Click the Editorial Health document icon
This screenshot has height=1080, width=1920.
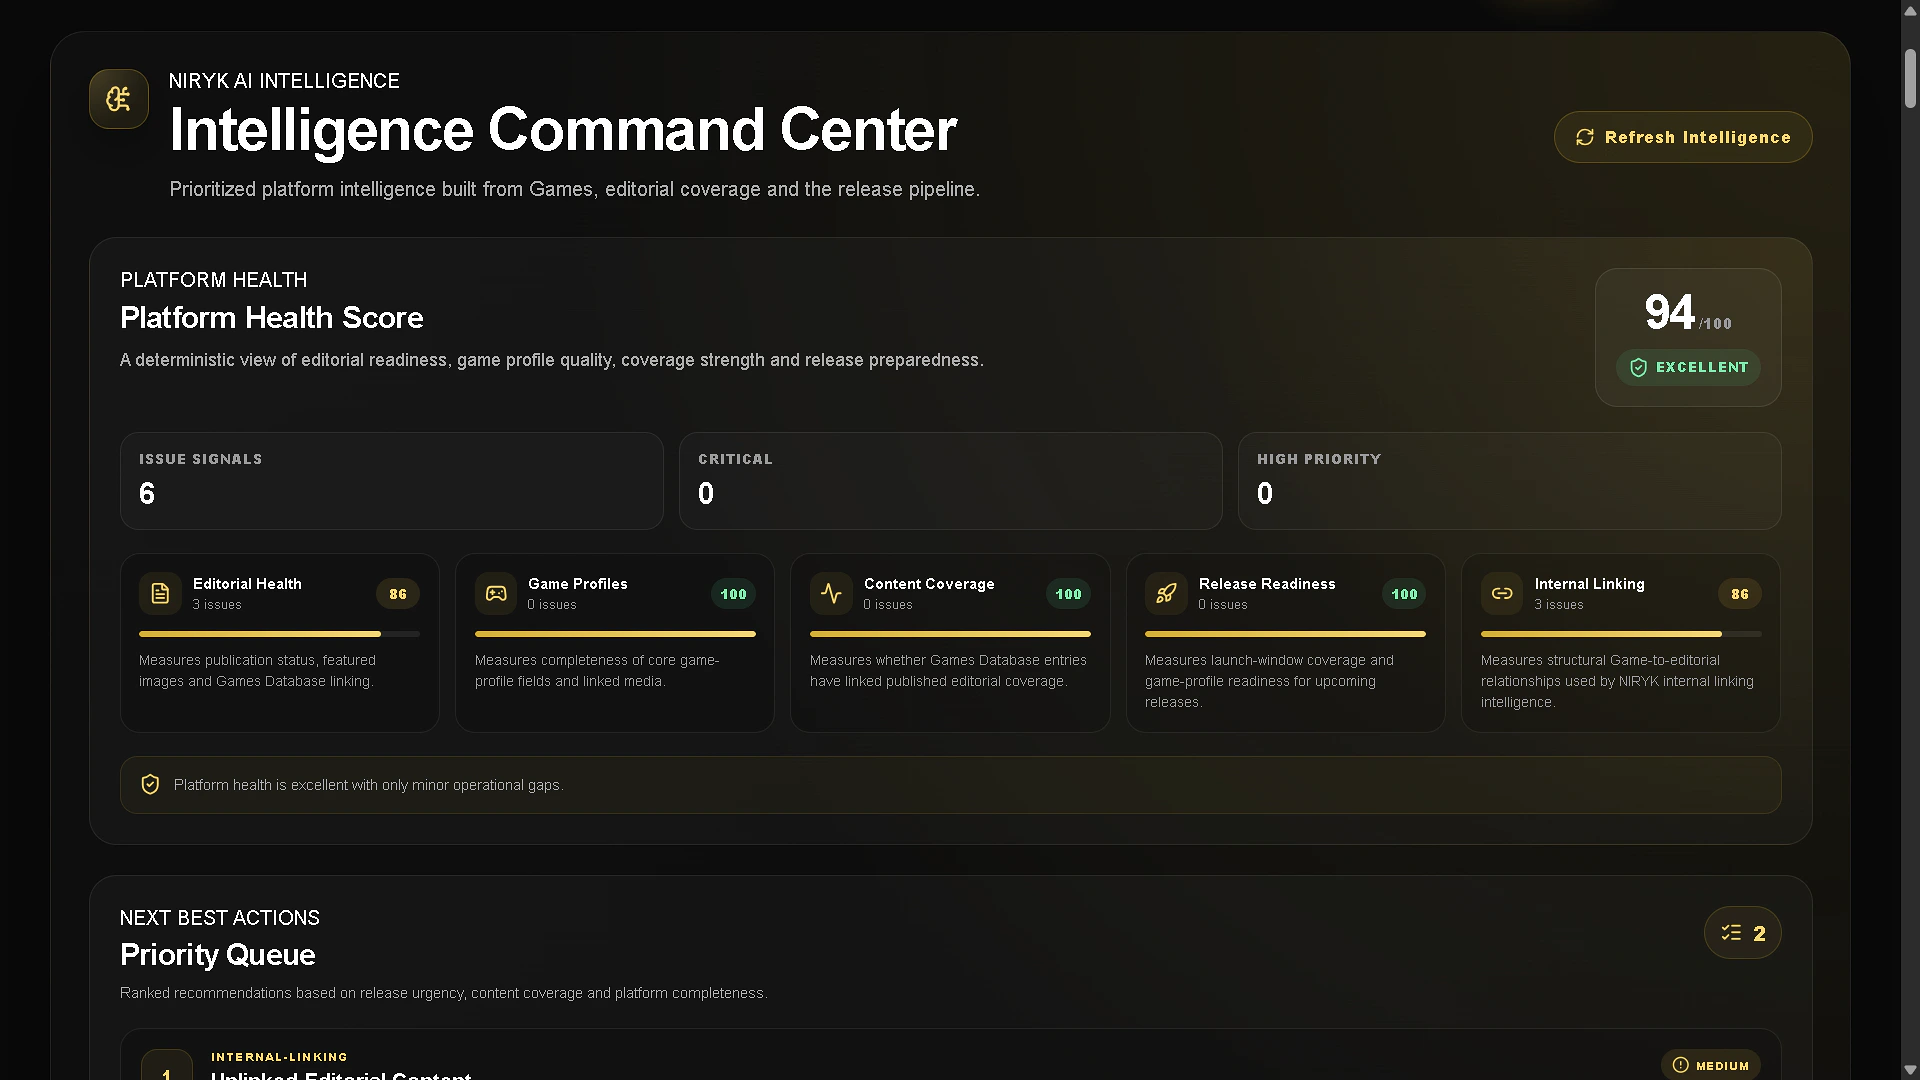(160, 594)
